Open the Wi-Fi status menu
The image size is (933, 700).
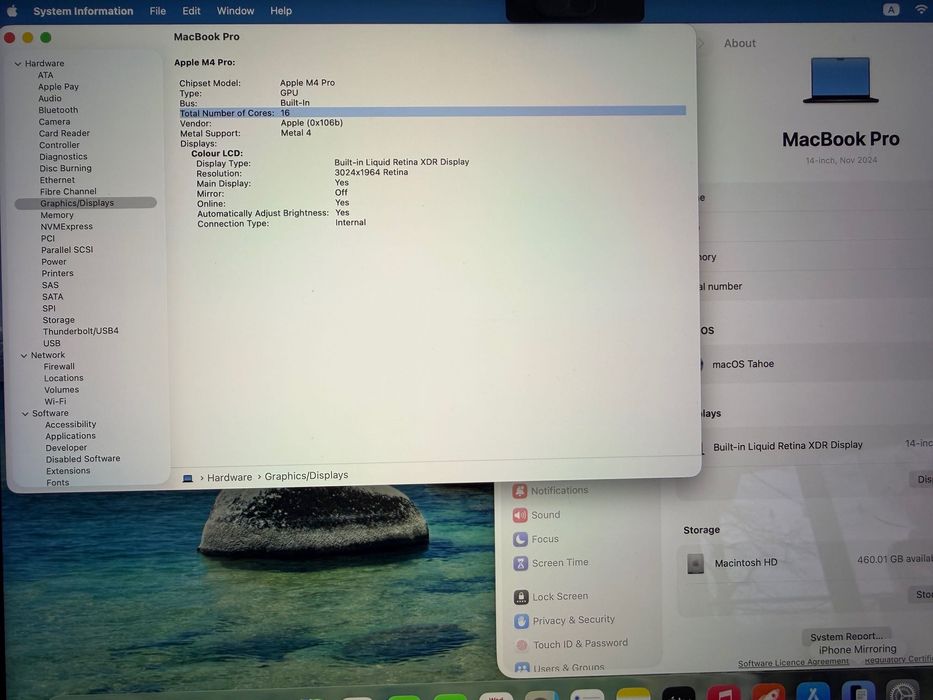(921, 10)
